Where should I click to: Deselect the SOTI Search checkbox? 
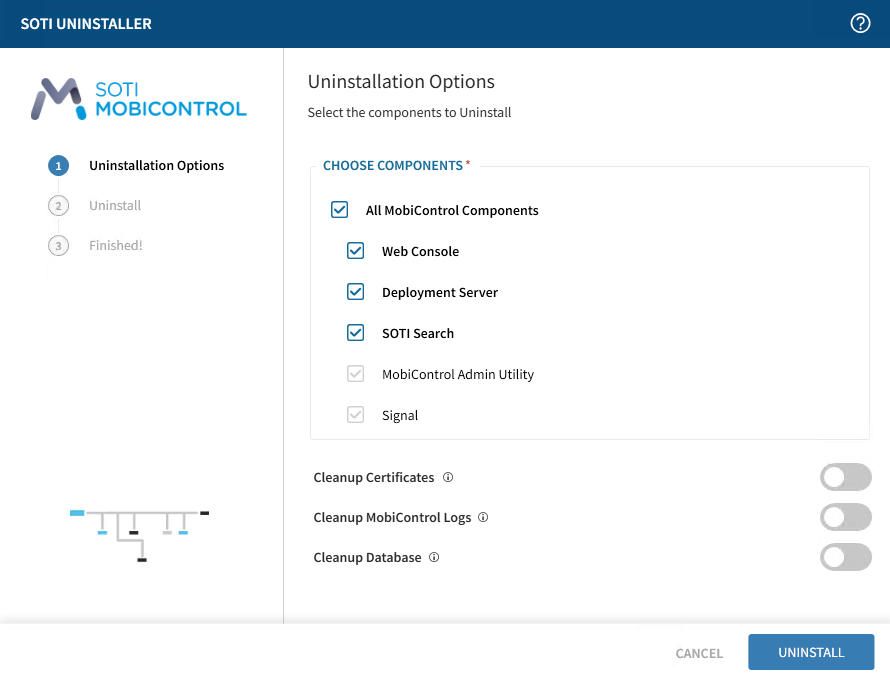[x=355, y=333]
